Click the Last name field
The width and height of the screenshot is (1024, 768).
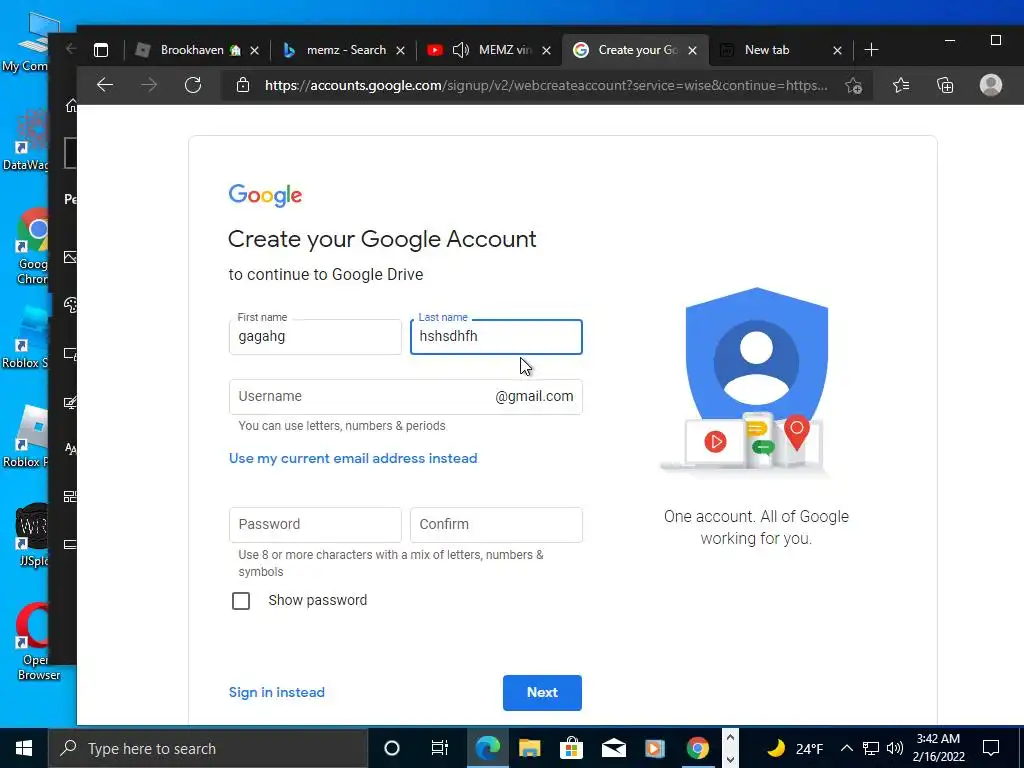tap(496, 337)
